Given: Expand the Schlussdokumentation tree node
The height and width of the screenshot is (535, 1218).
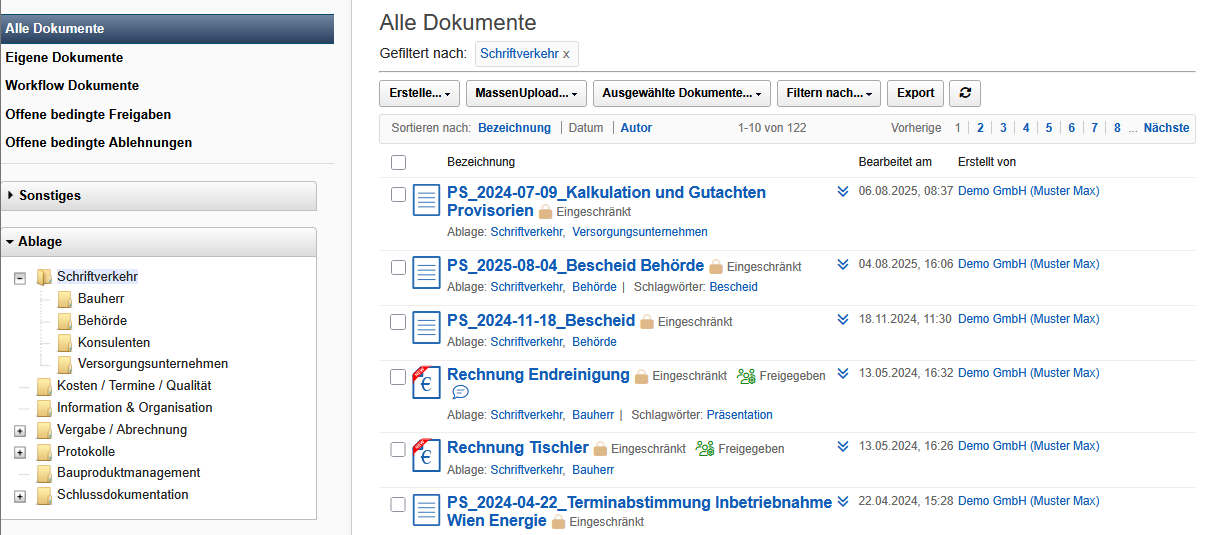Looking at the screenshot, I should (20, 496).
